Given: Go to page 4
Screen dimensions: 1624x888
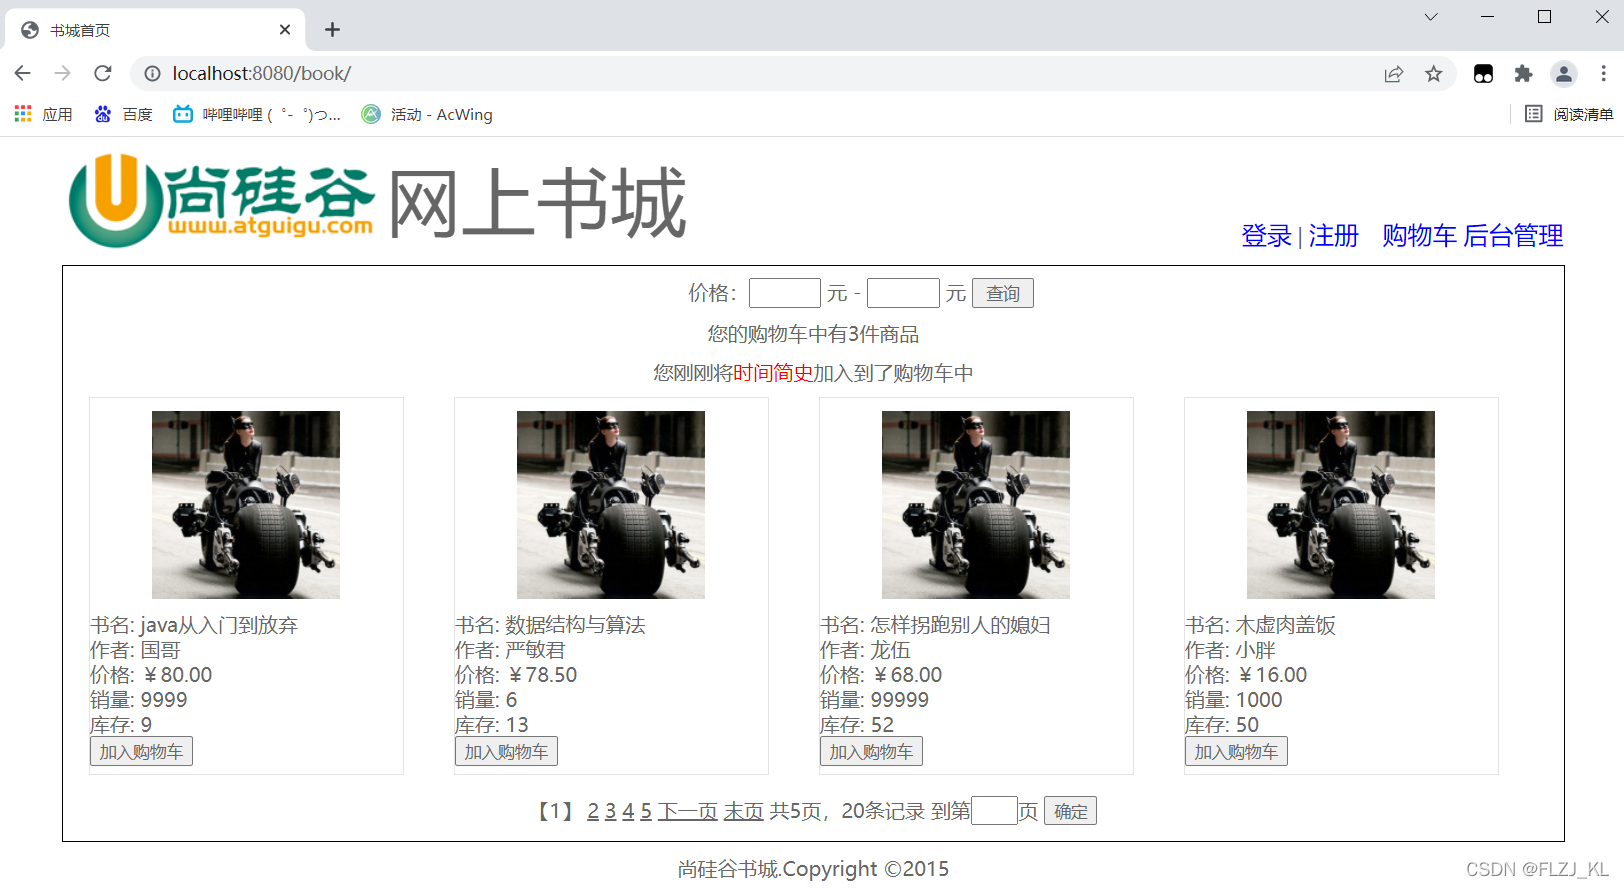Looking at the screenshot, I should [629, 811].
